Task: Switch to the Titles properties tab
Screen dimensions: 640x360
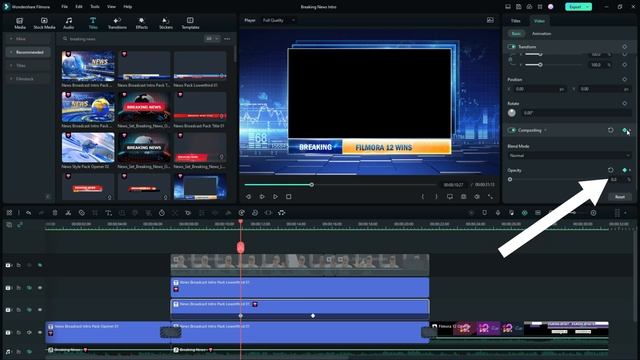Action: coord(516,21)
